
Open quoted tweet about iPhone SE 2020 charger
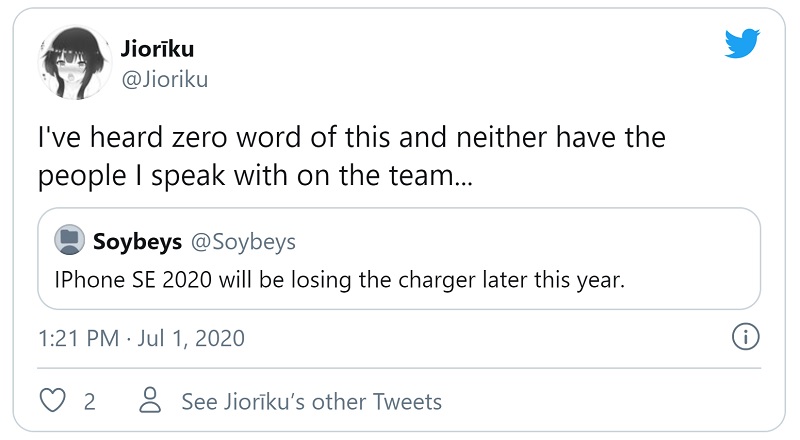398,260
